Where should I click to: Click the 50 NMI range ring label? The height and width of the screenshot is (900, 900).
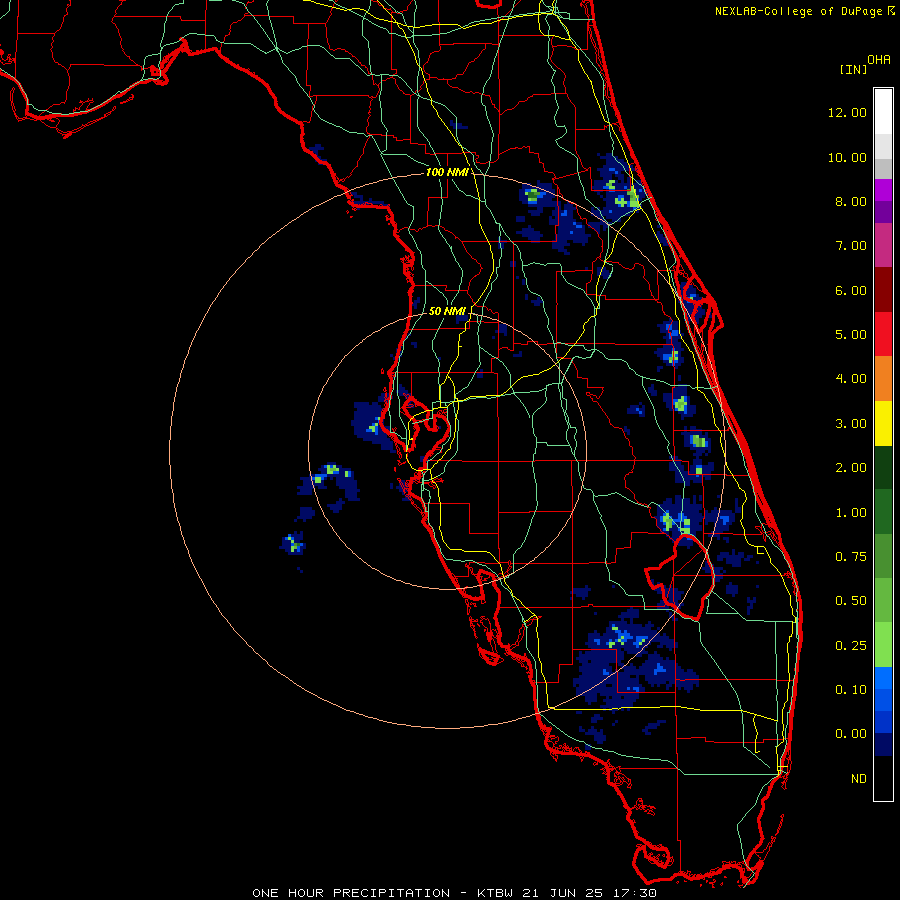[447, 311]
